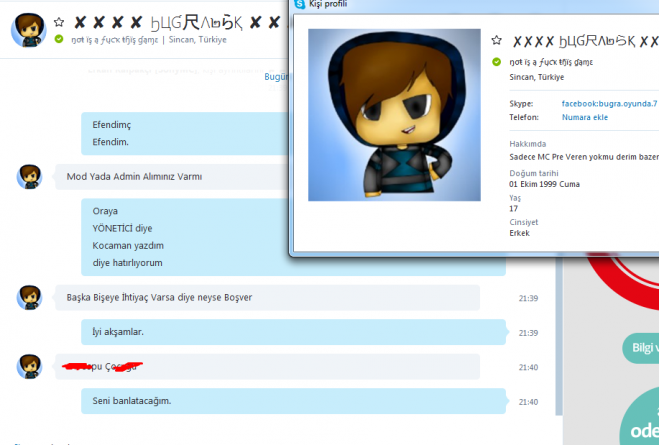This screenshot has height=445, width=659.
Task: Click the large profile picture in Kişi profili
Action: pos(394,115)
